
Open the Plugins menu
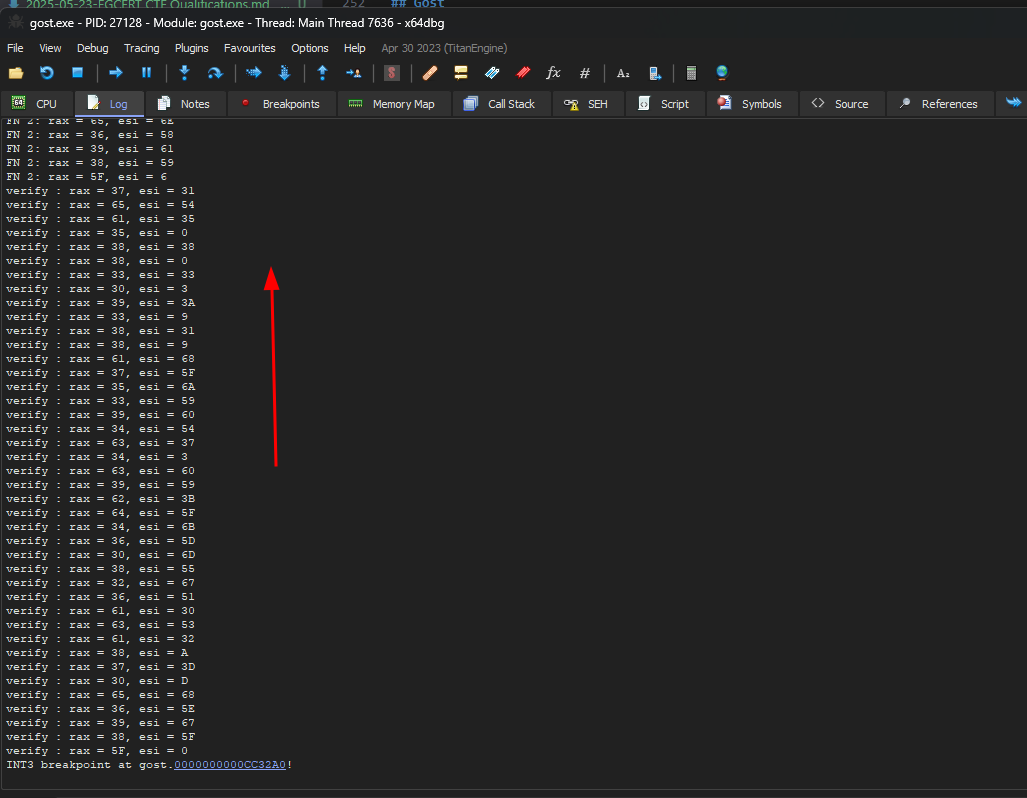192,48
